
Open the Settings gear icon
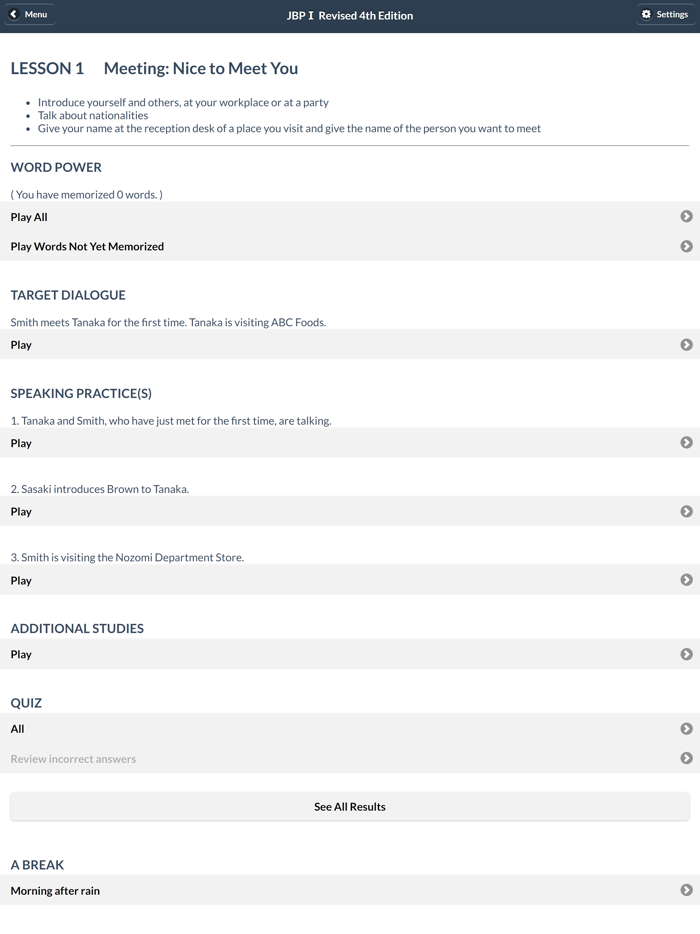(646, 15)
